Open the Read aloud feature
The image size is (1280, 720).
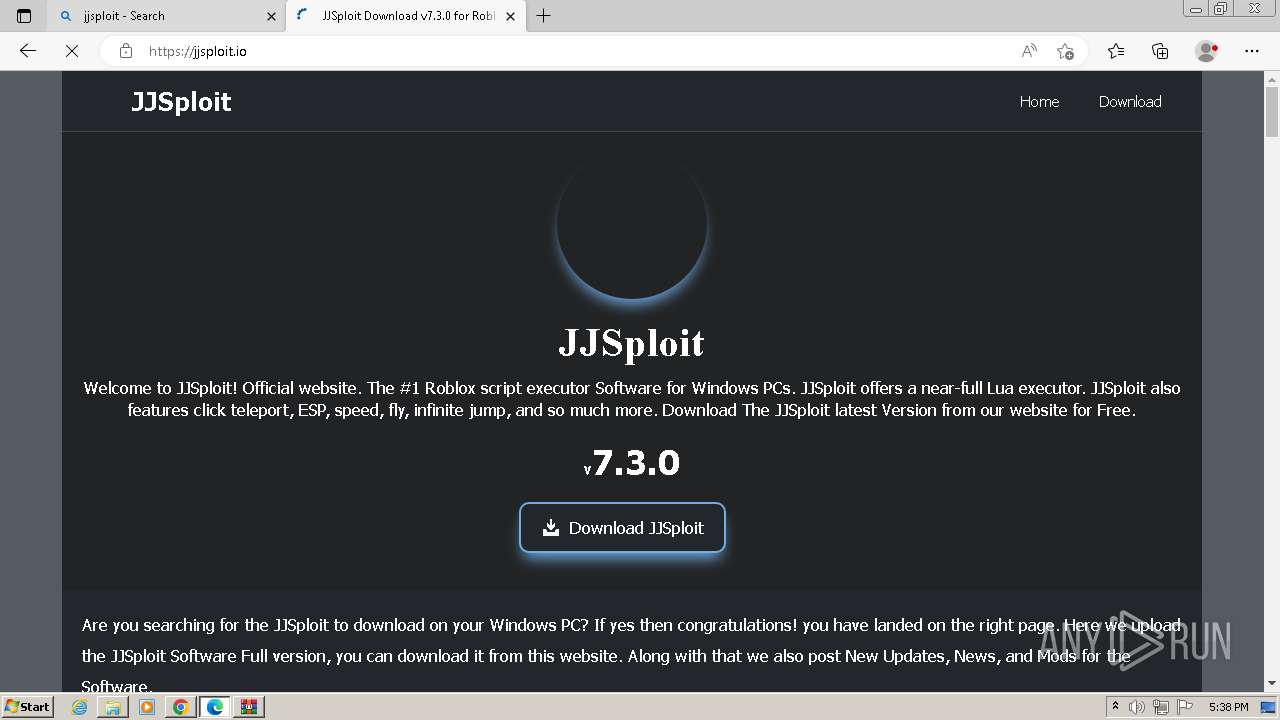tap(1029, 51)
